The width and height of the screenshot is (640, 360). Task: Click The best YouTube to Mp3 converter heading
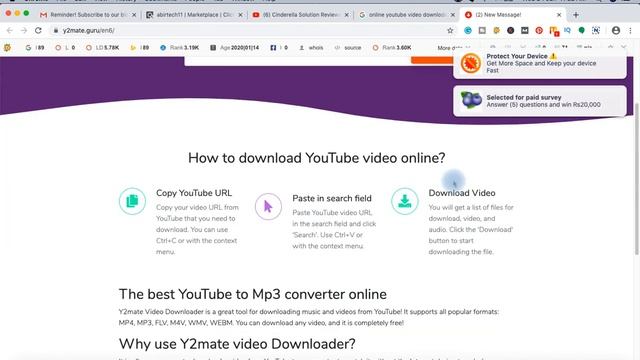[x=253, y=294]
